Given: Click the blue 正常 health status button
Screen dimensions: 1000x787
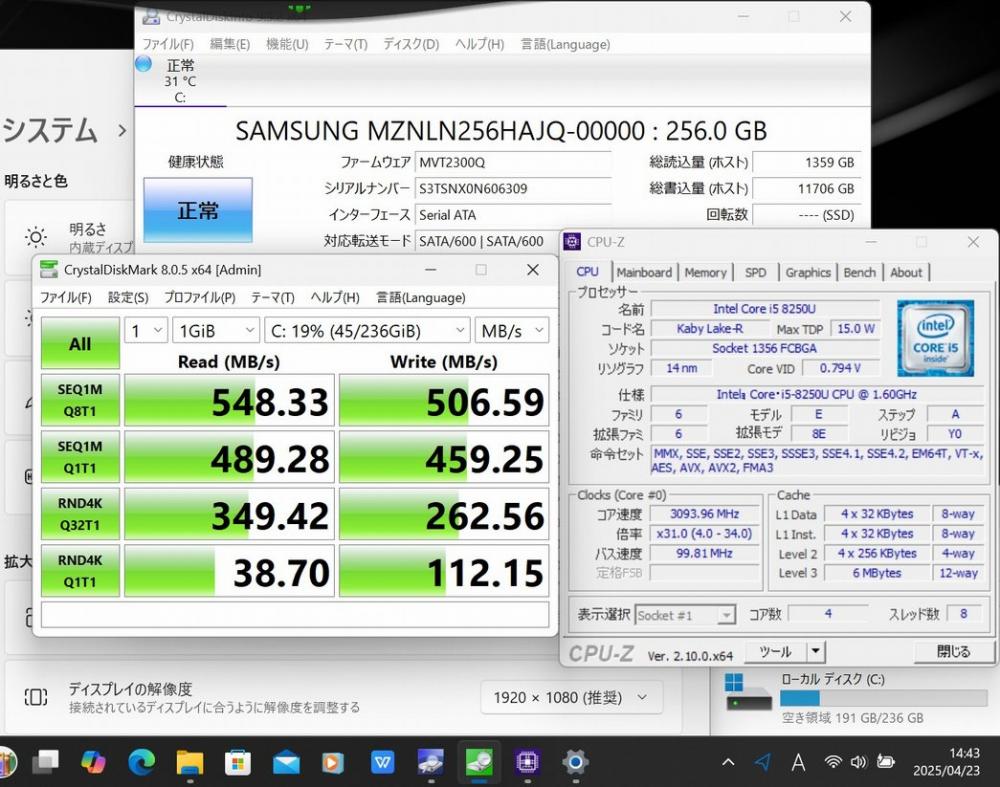Looking at the screenshot, I should (x=198, y=210).
